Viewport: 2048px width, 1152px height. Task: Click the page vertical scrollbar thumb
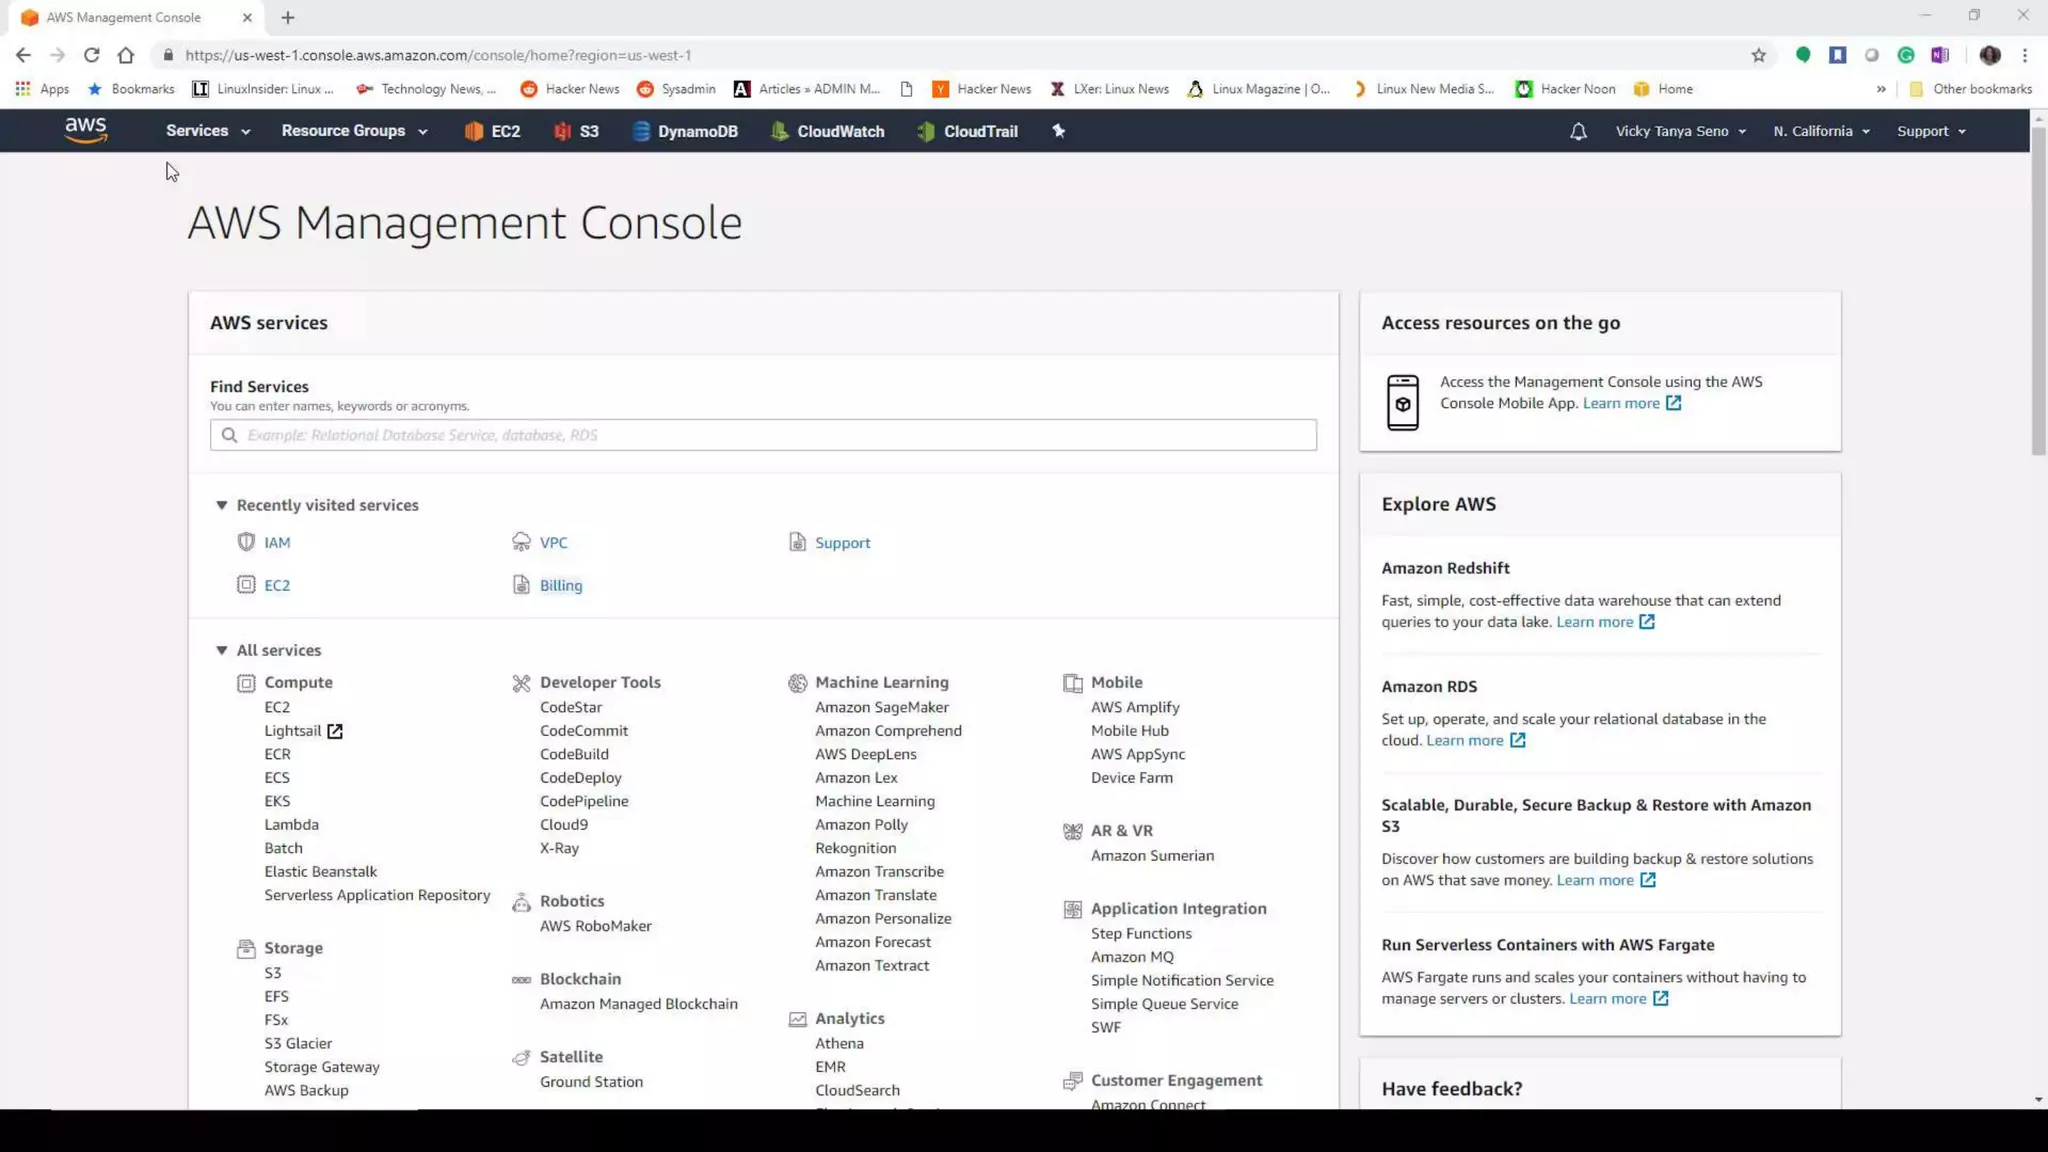pos(2038,290)
